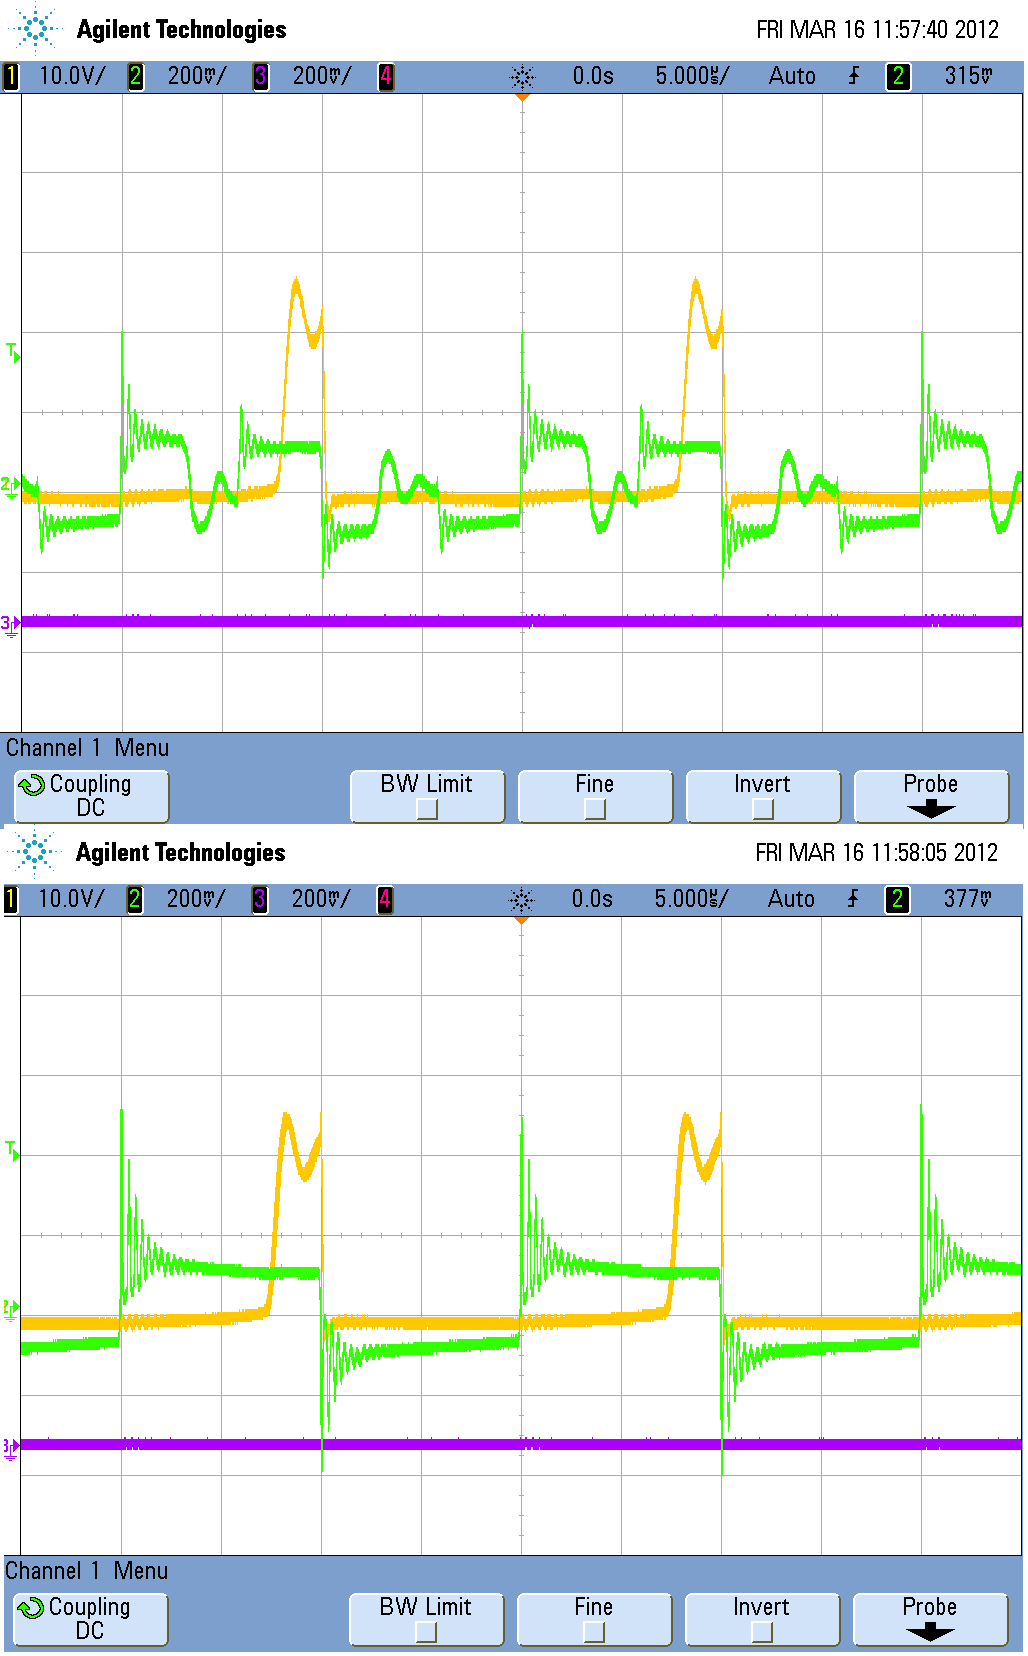
Task: Click the 315 mV trigger level readout
Action: pos(969,76)
